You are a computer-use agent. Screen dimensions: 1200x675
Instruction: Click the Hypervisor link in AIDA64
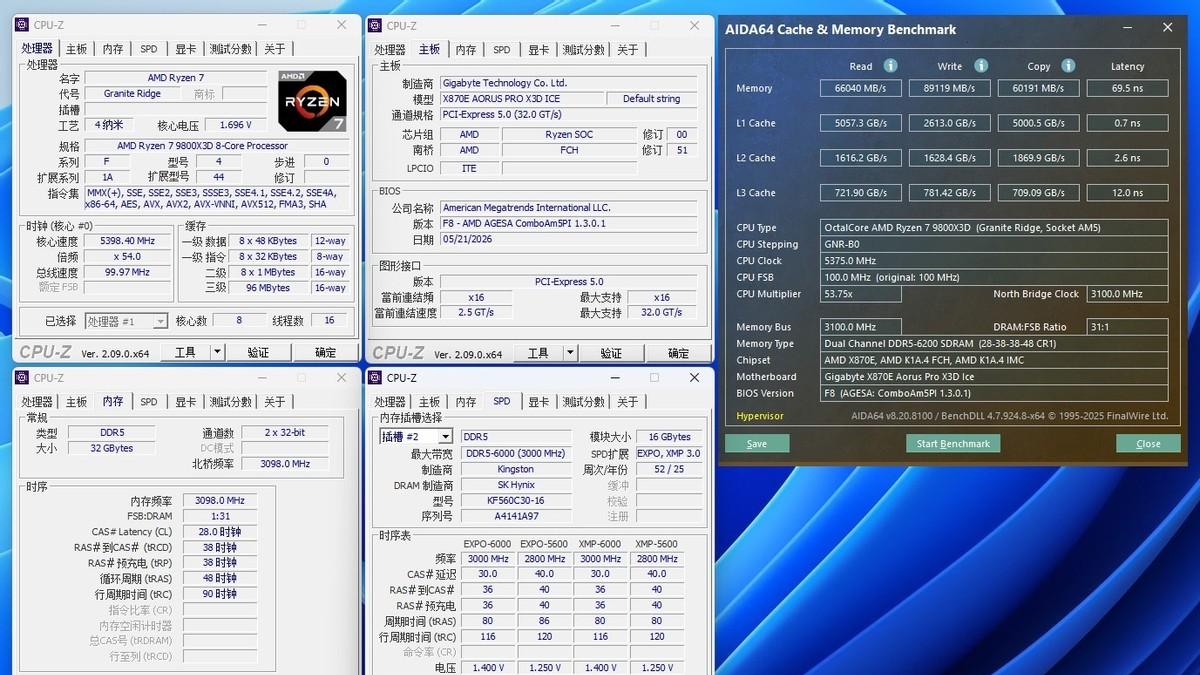(760, 416)
